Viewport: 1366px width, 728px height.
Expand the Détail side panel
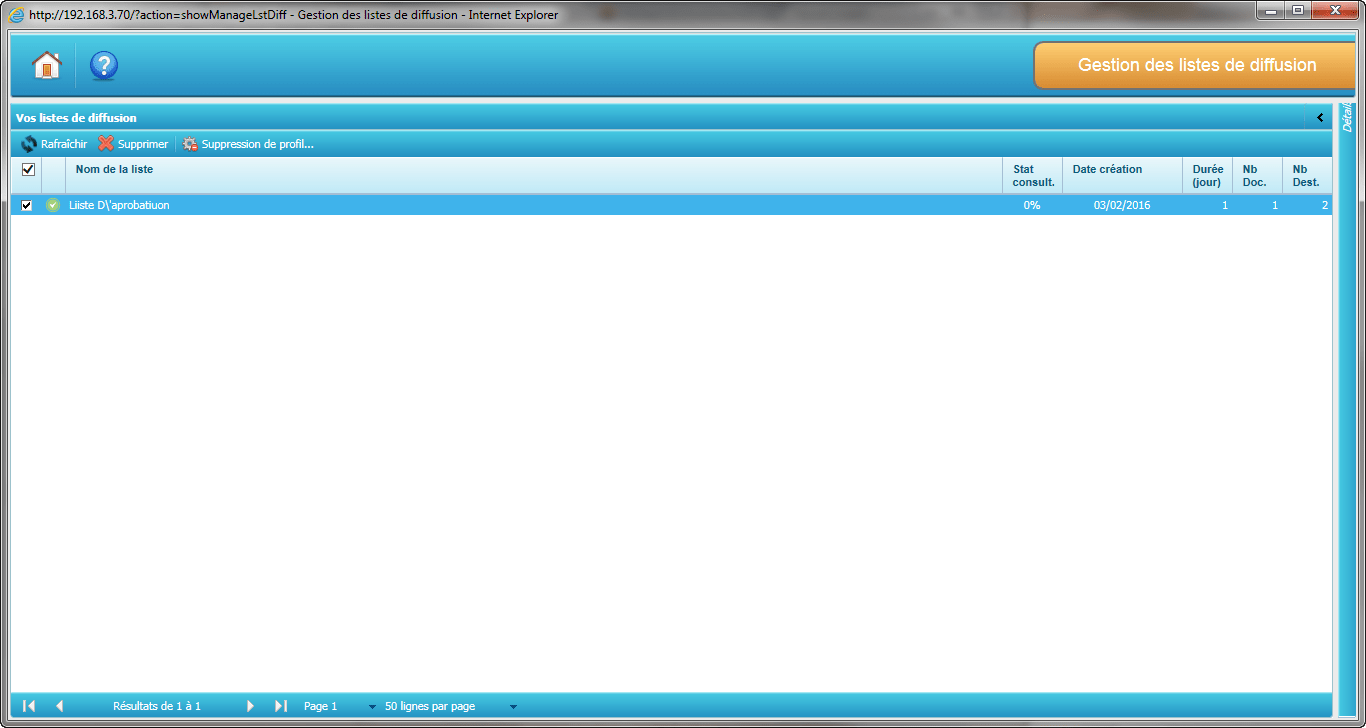(1347, 118)
